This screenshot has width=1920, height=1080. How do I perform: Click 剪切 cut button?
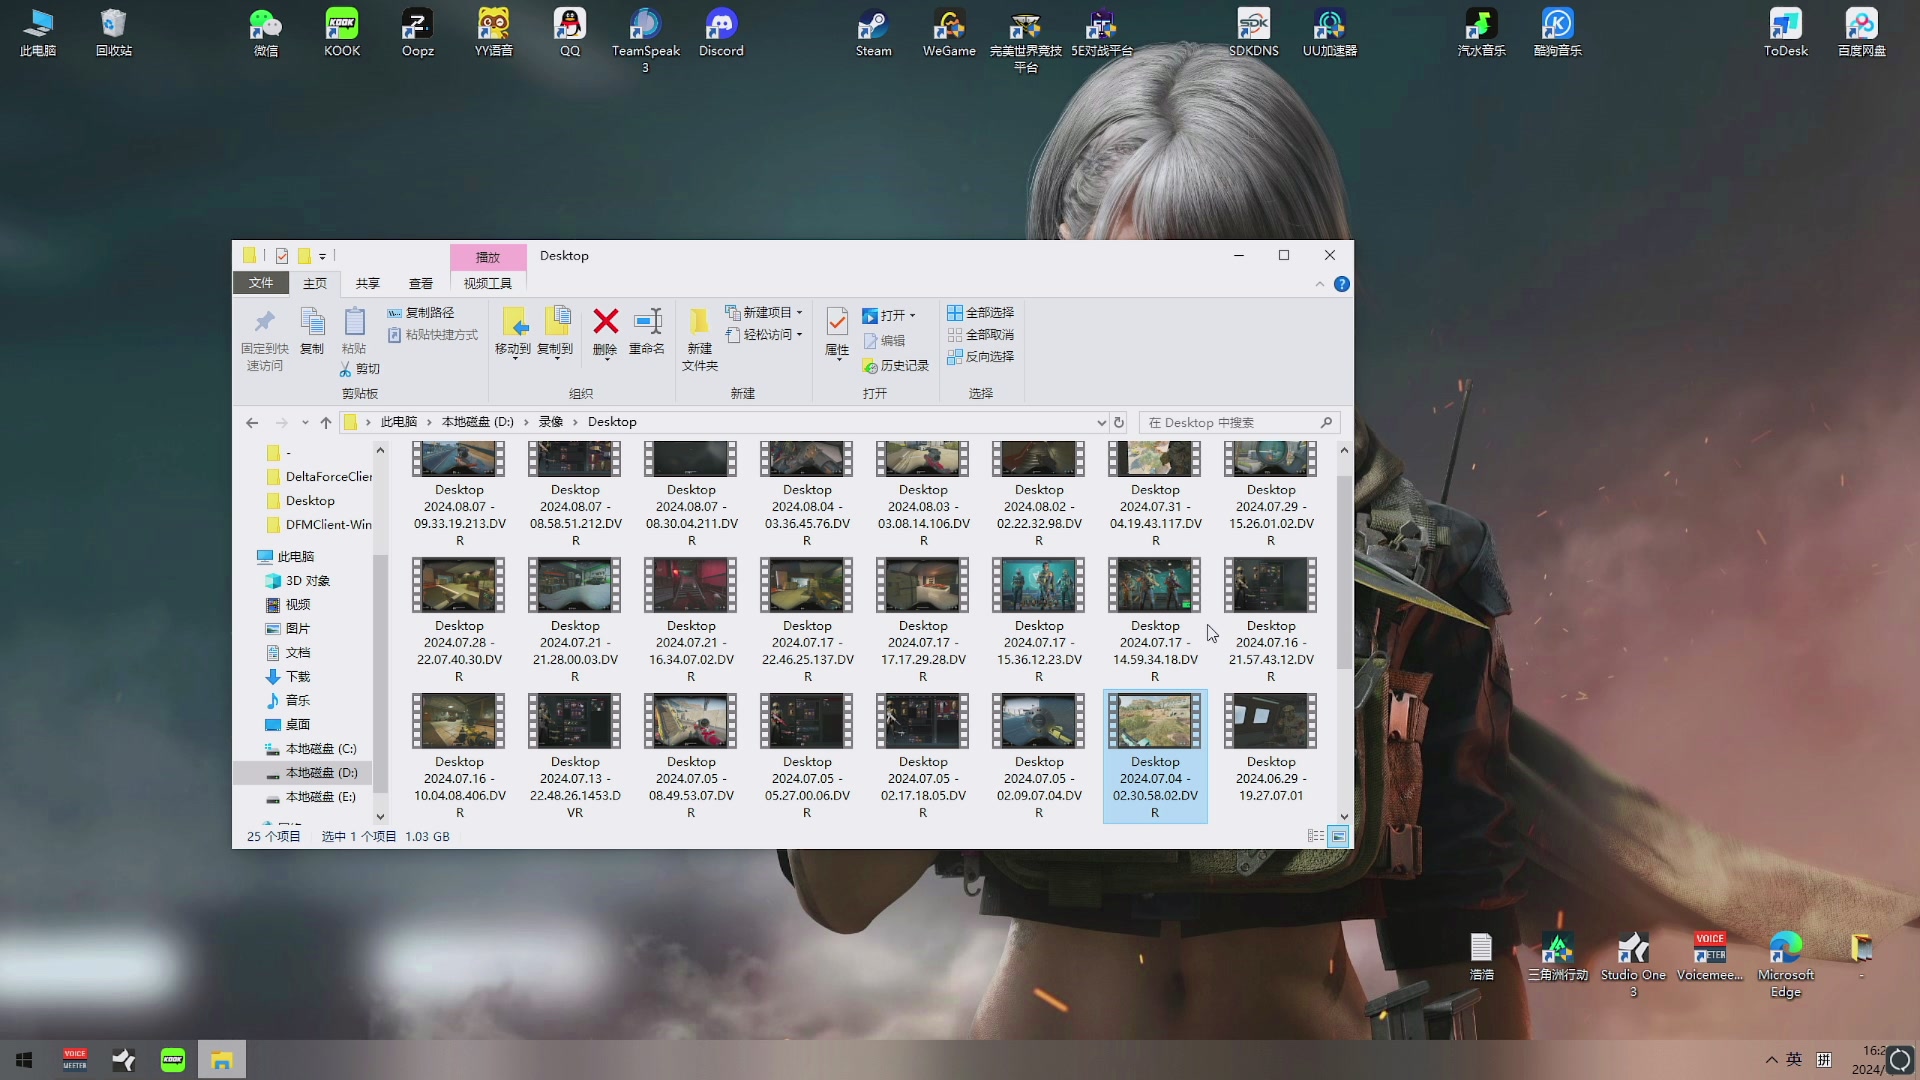[x=360, y=368]
